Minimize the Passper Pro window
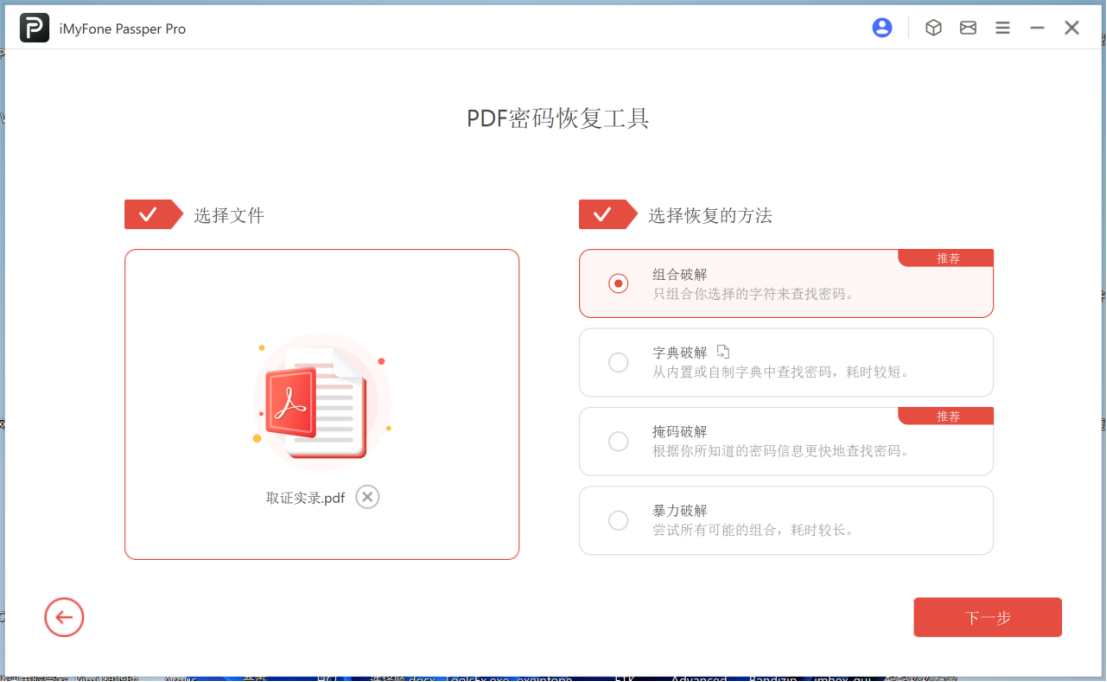Viewport: 1107px width, 682px height. (x=1037, y=28)
